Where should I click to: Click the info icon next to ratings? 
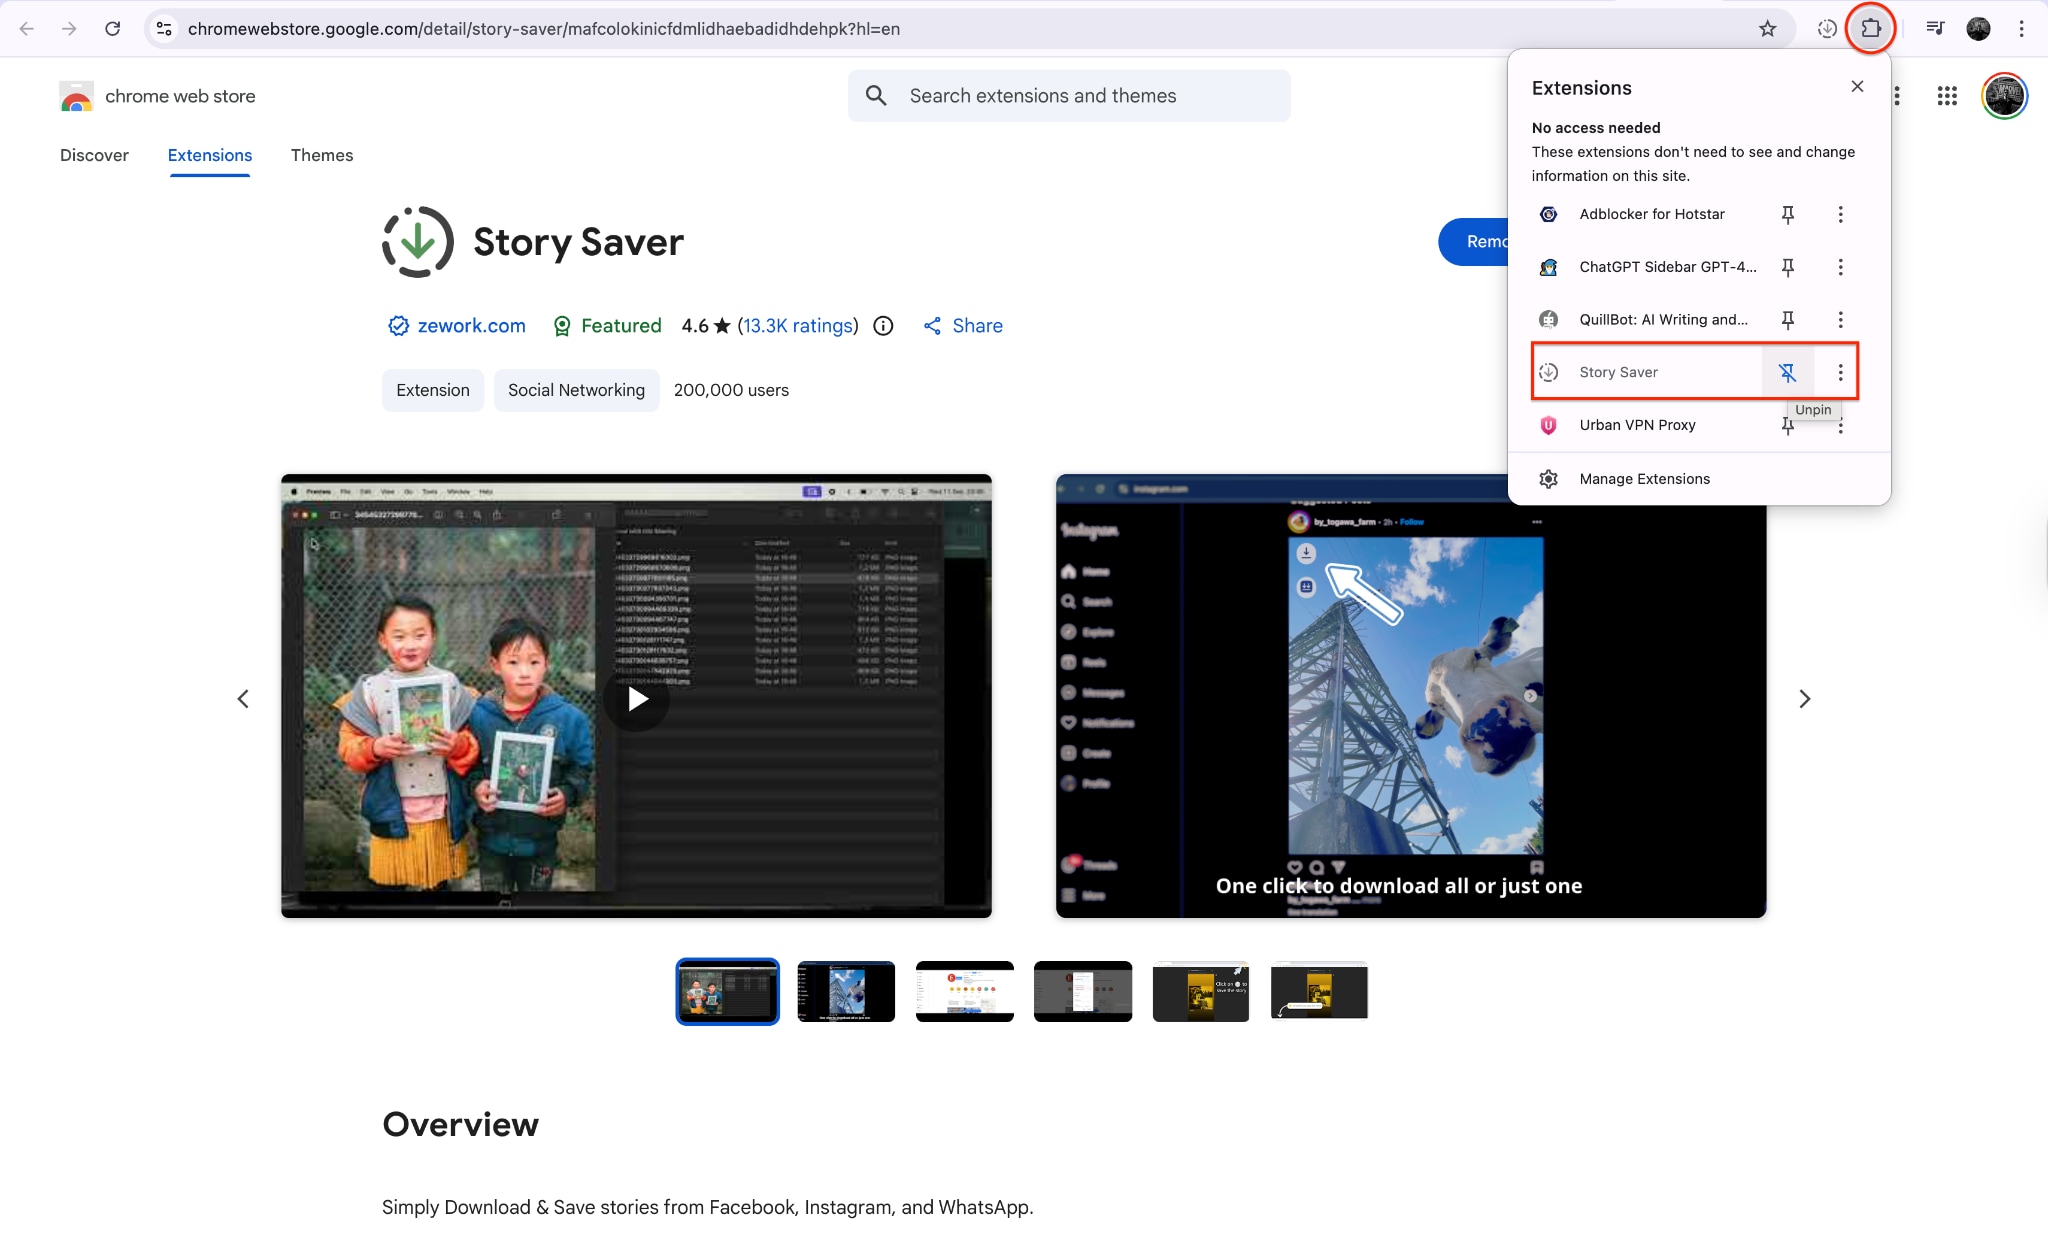point(883,326)
